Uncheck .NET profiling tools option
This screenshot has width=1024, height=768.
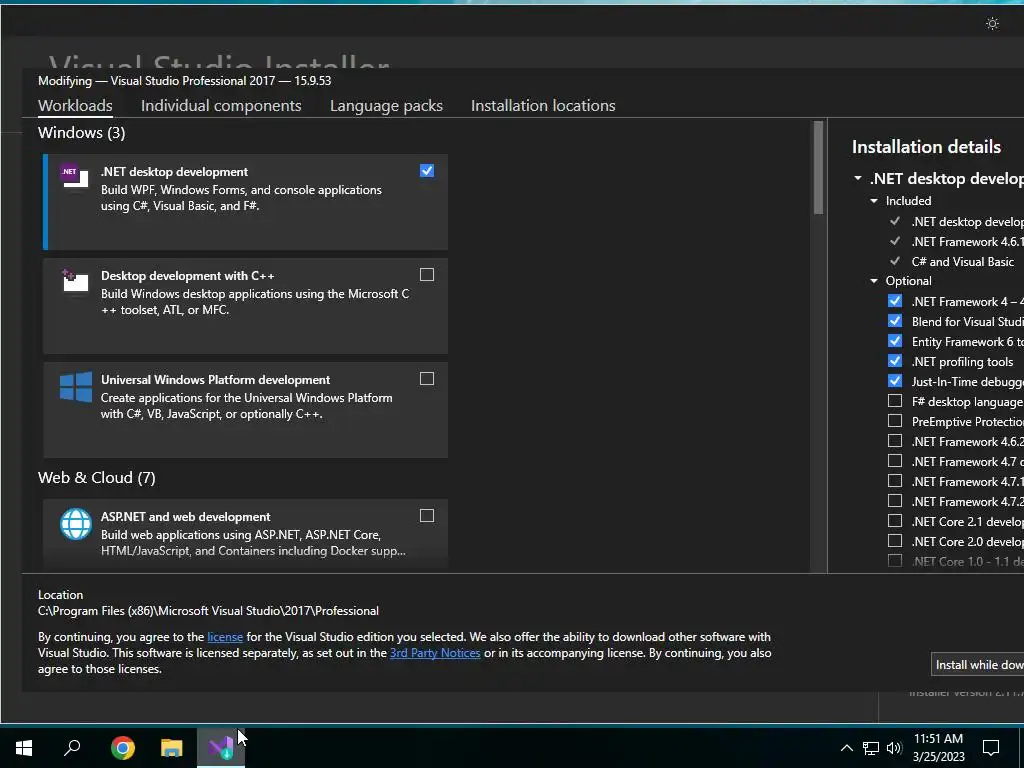(895, 361)
